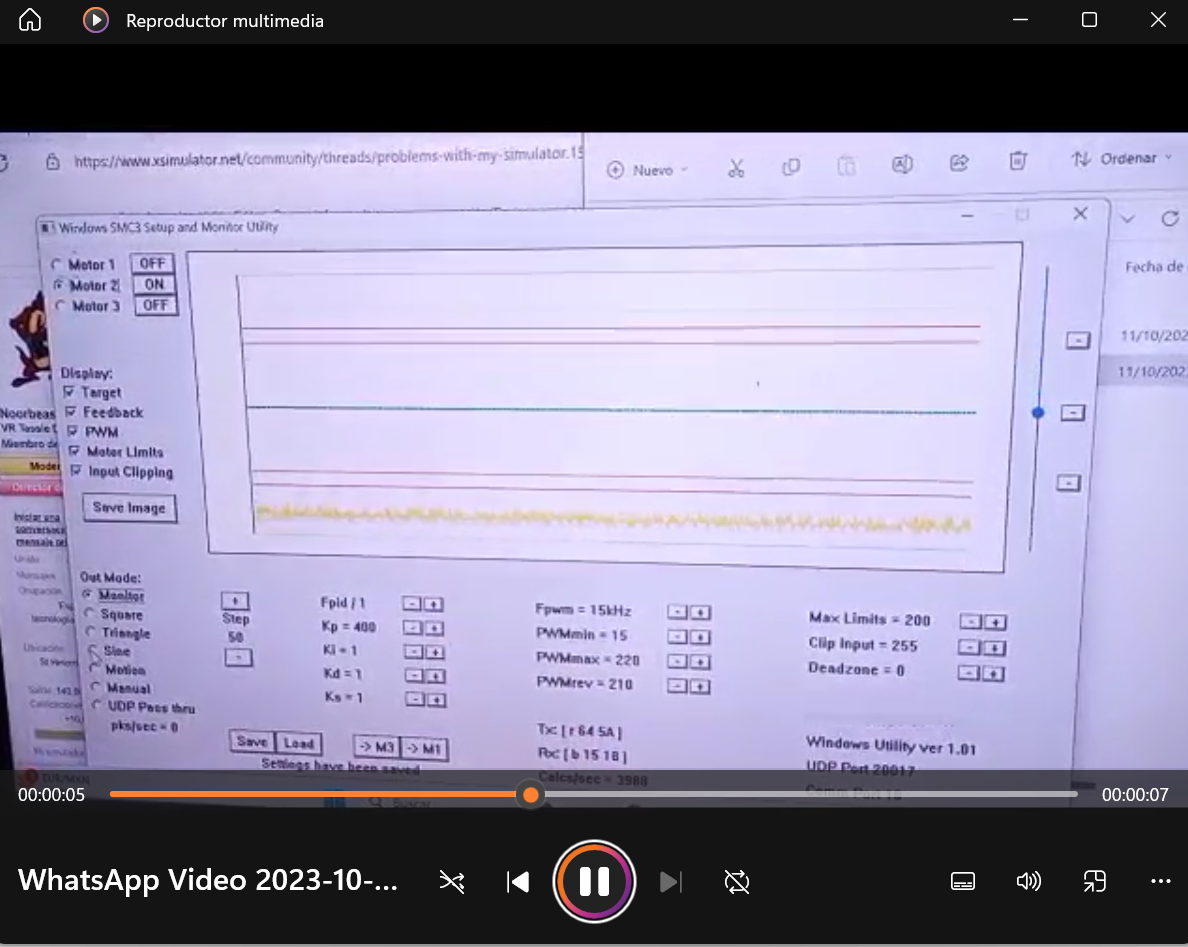Increase Kd value with plus button

click(436, 676)
